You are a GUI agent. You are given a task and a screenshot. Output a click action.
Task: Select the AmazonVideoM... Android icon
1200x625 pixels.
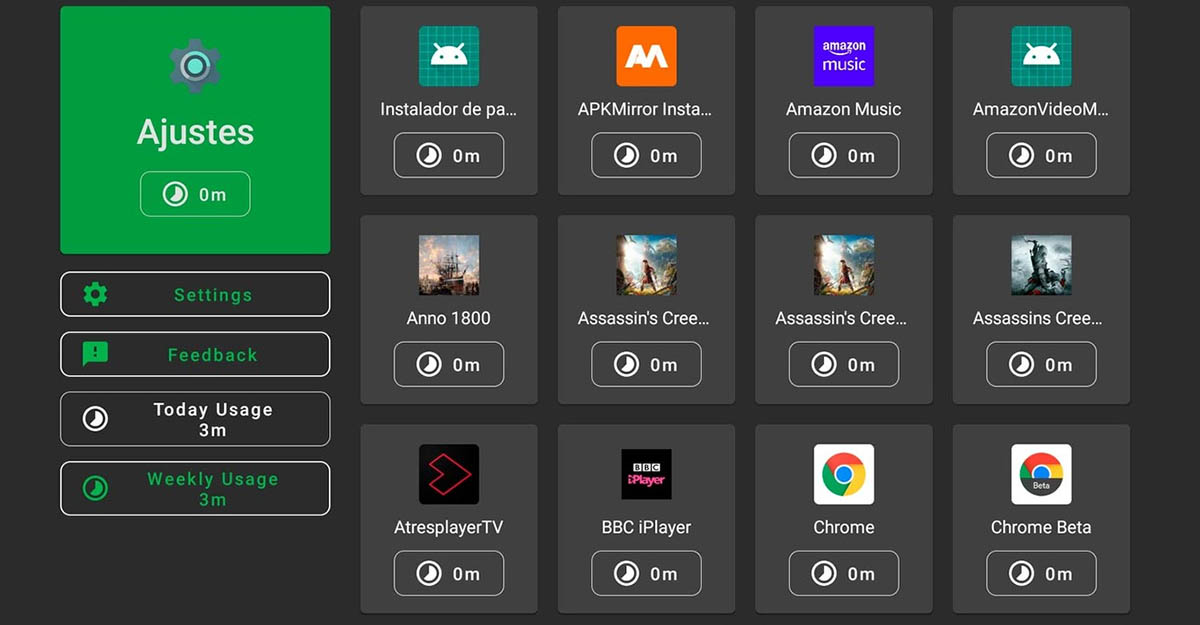pyautogui.click(x=1041, y=56)
